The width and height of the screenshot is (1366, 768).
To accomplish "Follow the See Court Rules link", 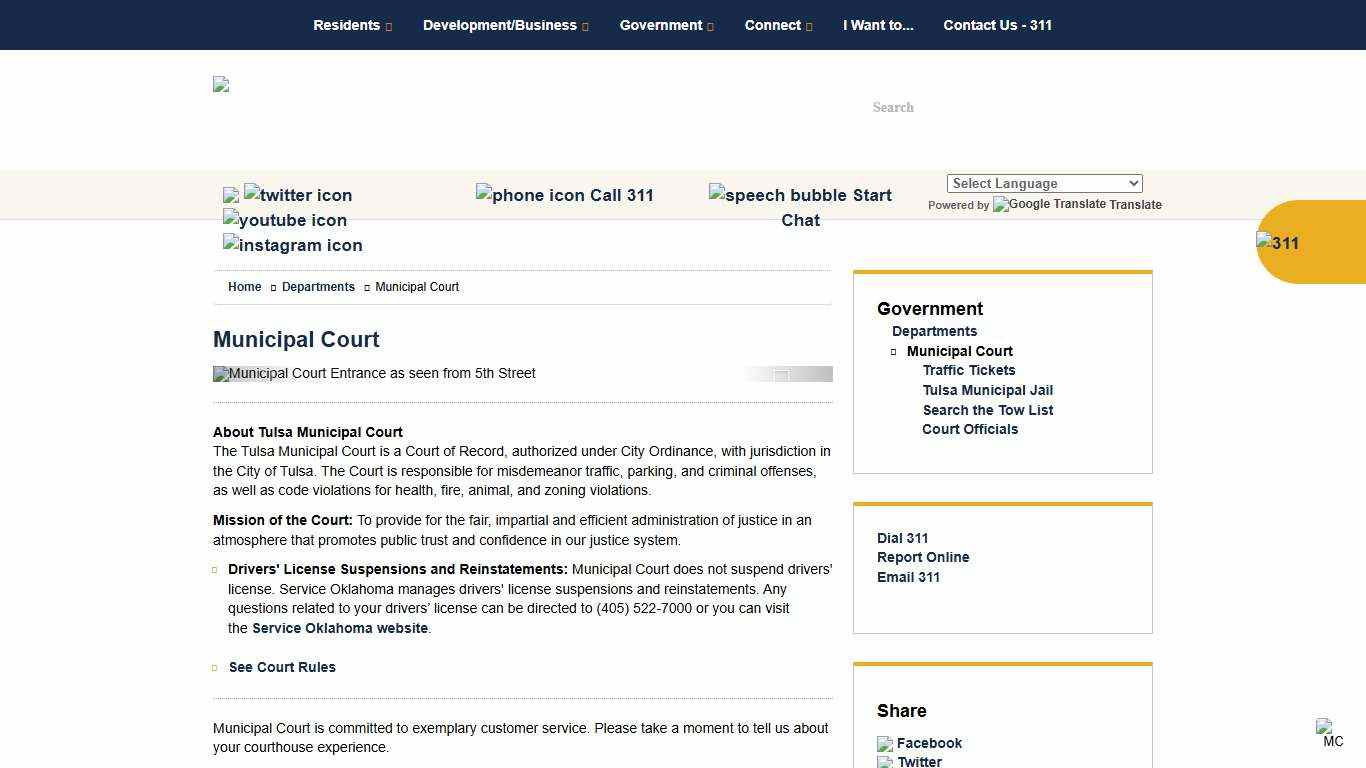I will pyautogui.click(x=282, y=667).
